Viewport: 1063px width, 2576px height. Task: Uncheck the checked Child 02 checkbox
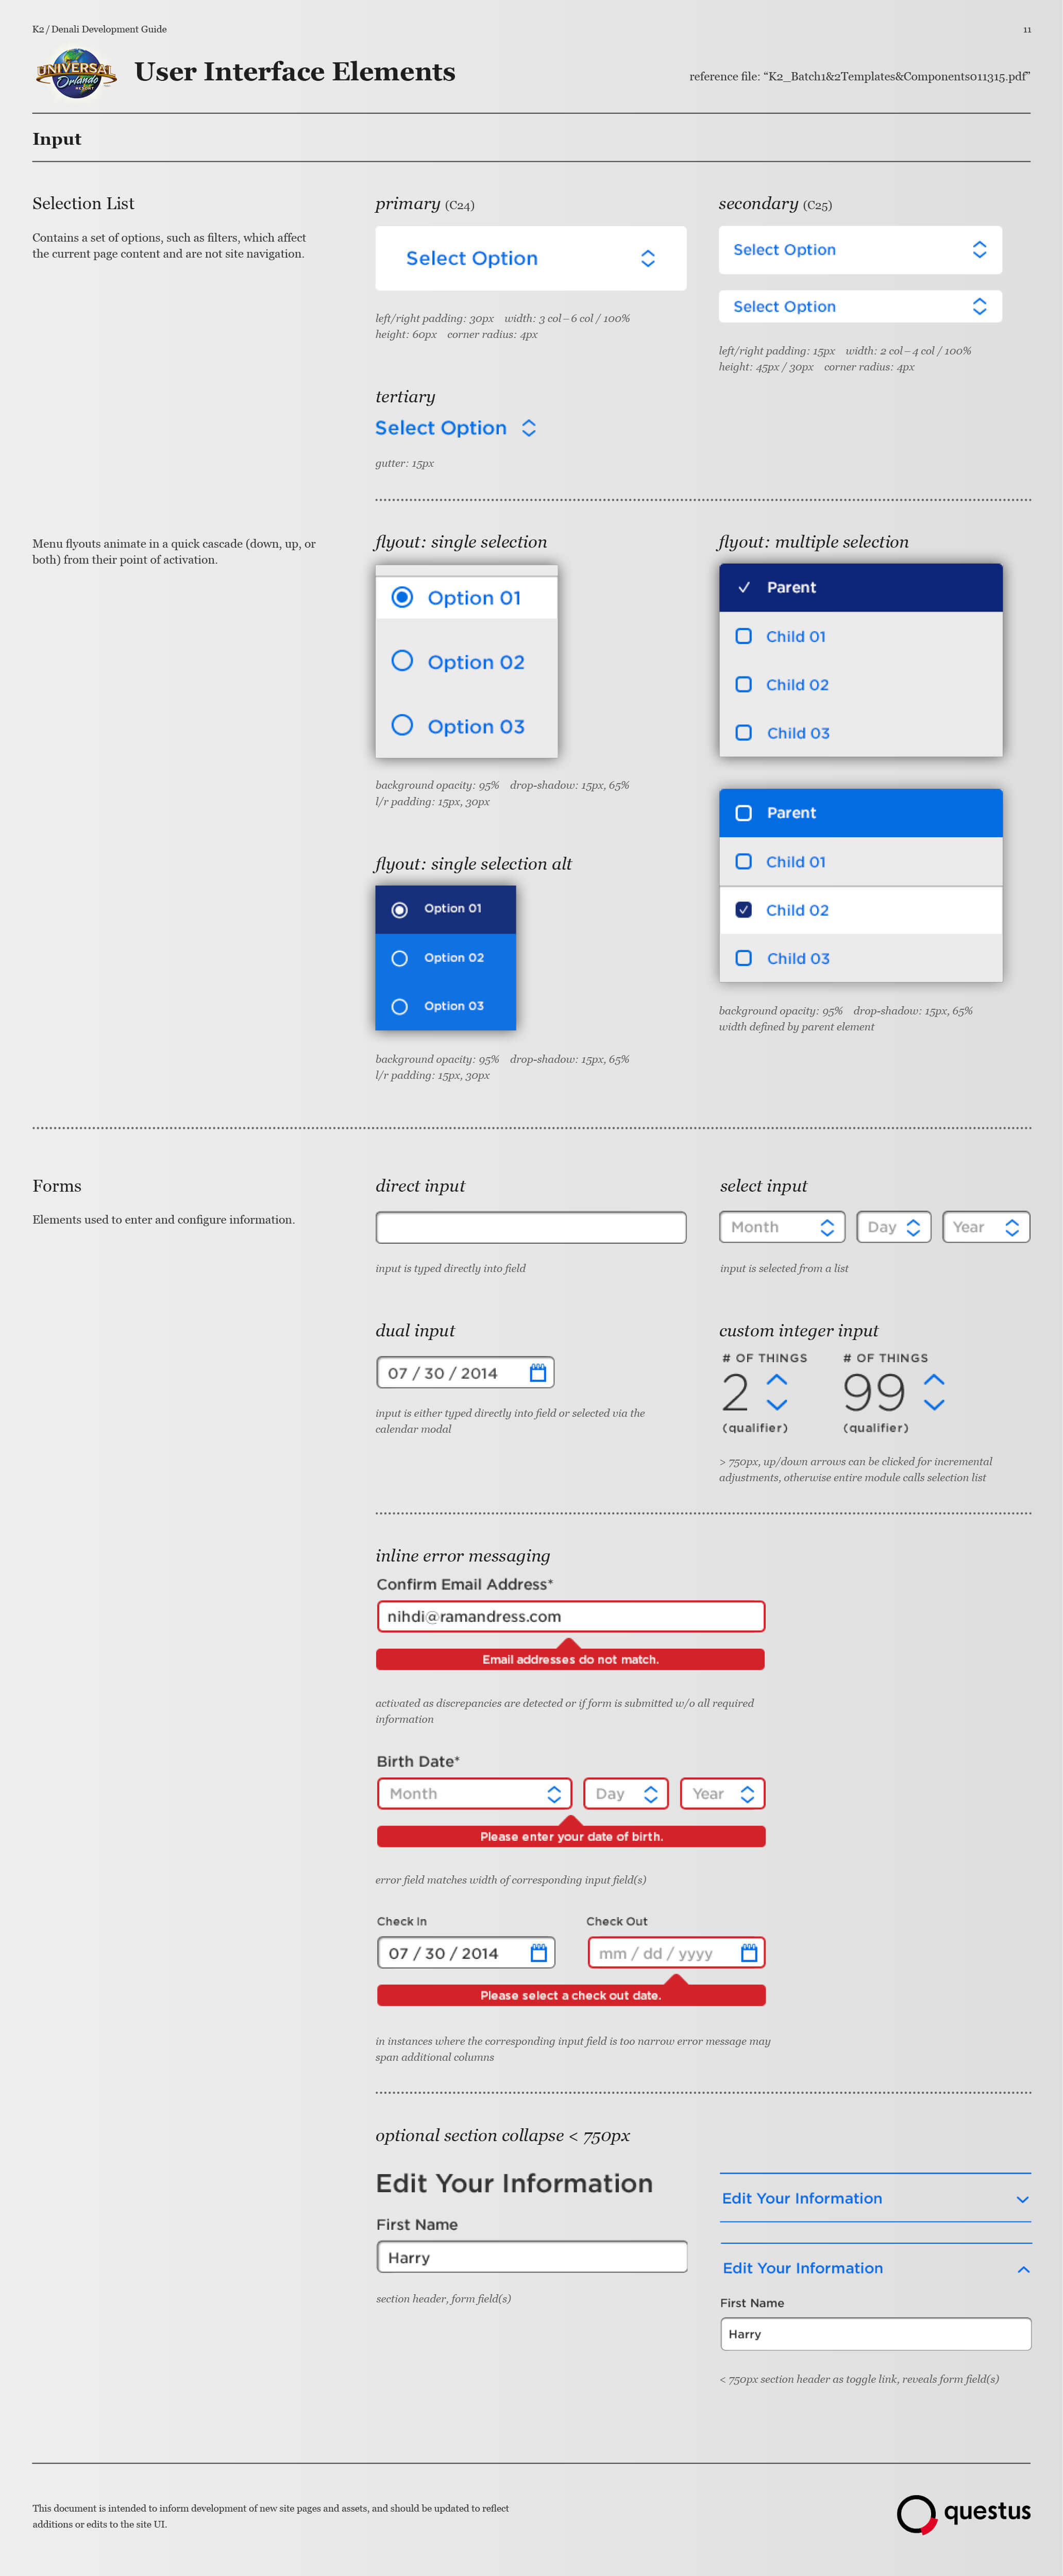click(744, 910)
